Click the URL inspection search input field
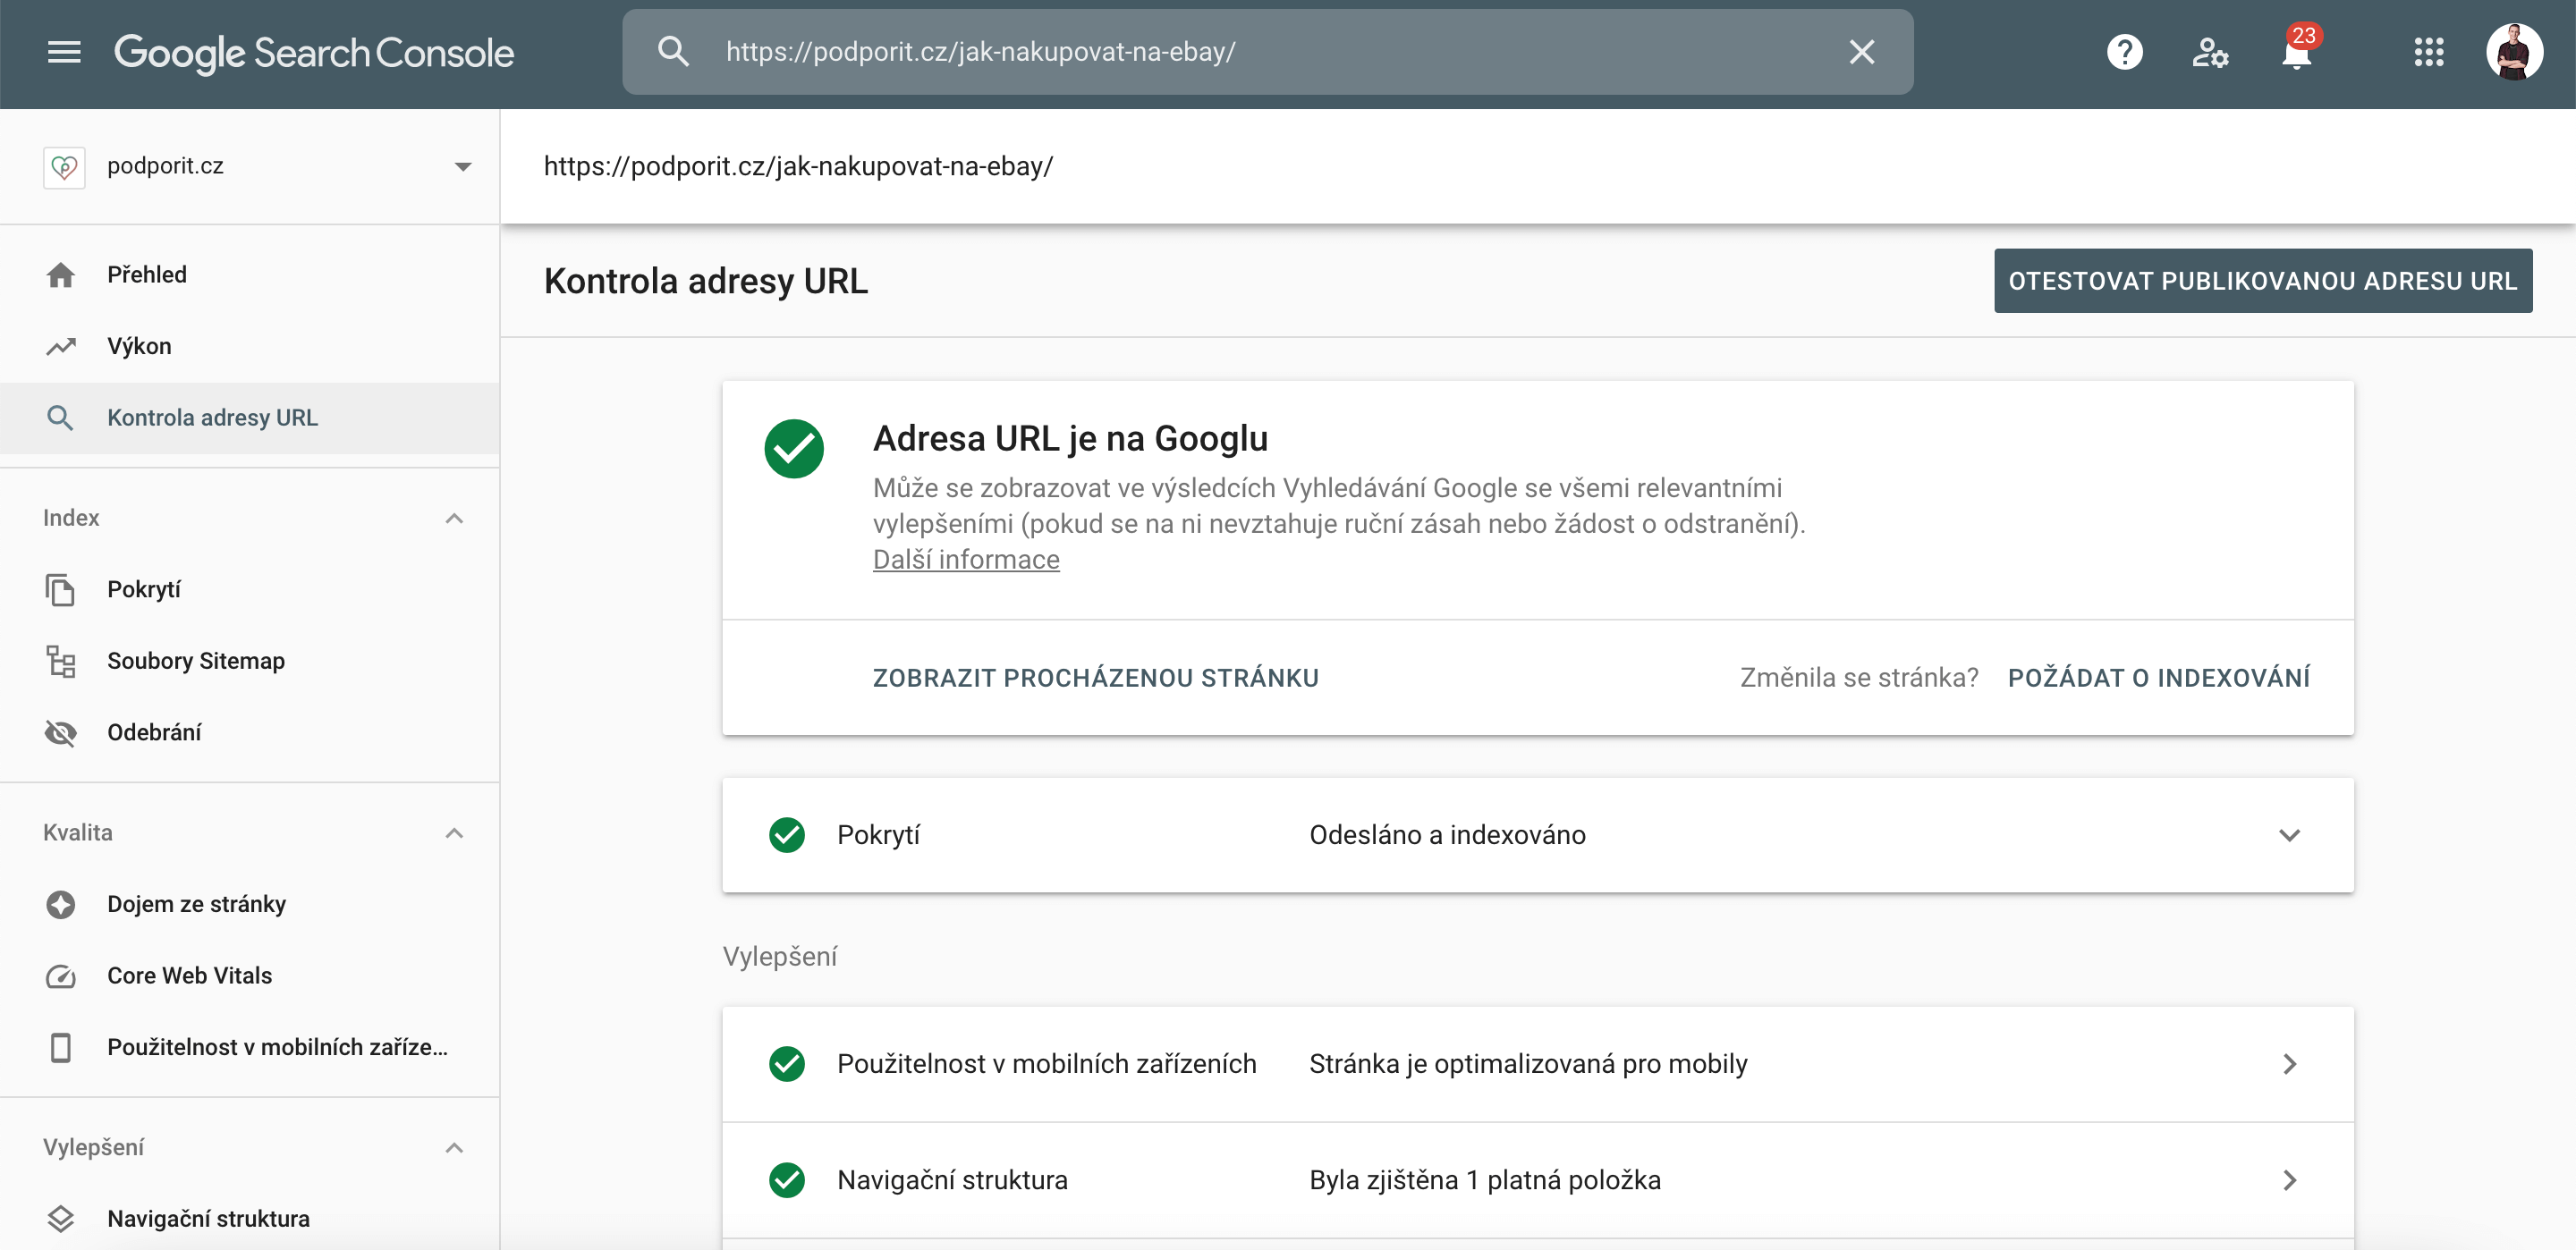The height and width of the screenshot is (1250, 2576). tap(1267, 52)
